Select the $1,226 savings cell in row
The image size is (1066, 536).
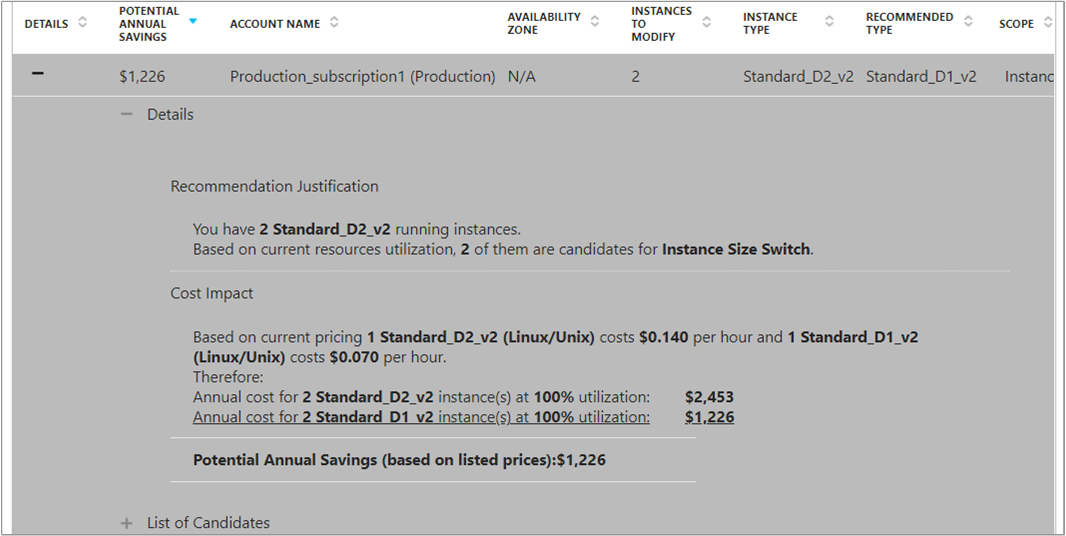pos(142,77)
